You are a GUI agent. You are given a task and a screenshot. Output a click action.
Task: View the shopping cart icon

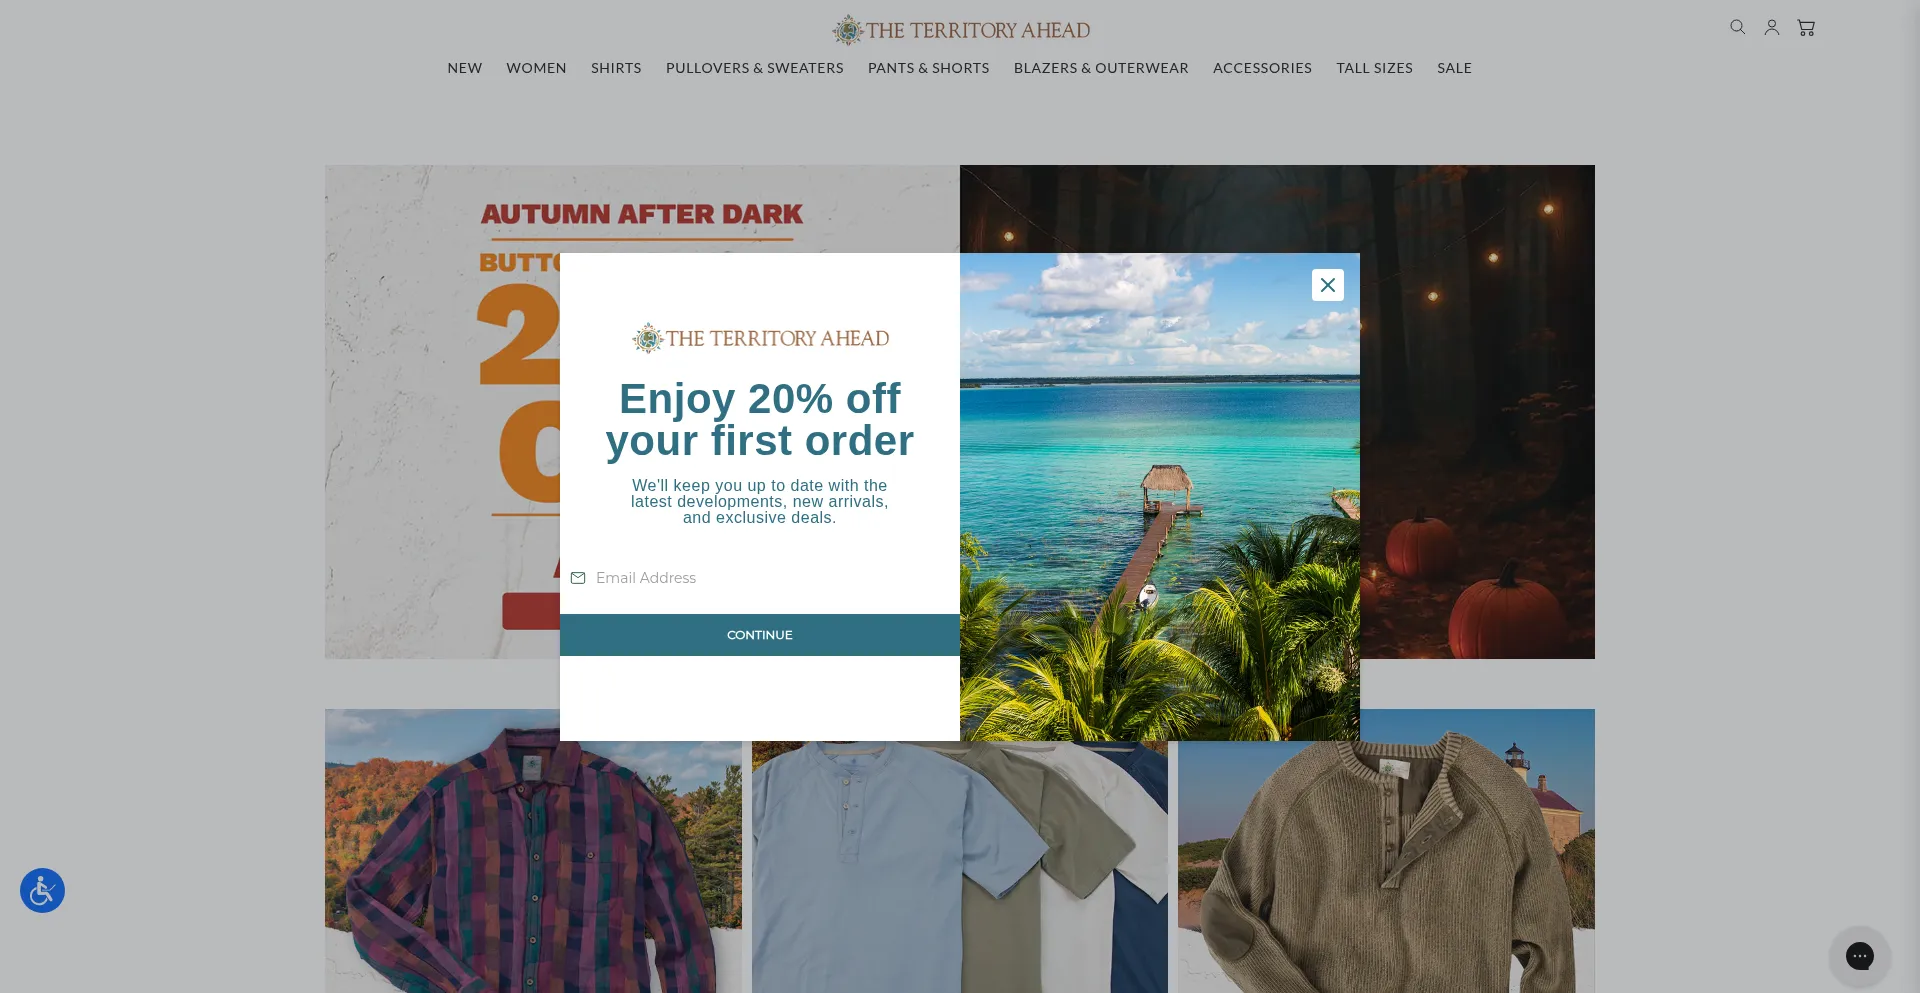click(x=1806, y=28)
